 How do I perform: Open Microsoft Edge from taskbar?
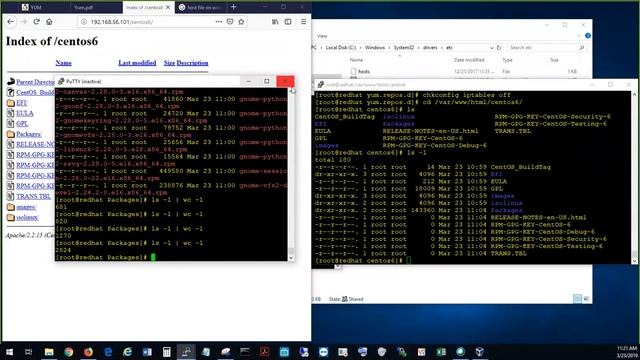pyautogui.click(x=108, y=351)
